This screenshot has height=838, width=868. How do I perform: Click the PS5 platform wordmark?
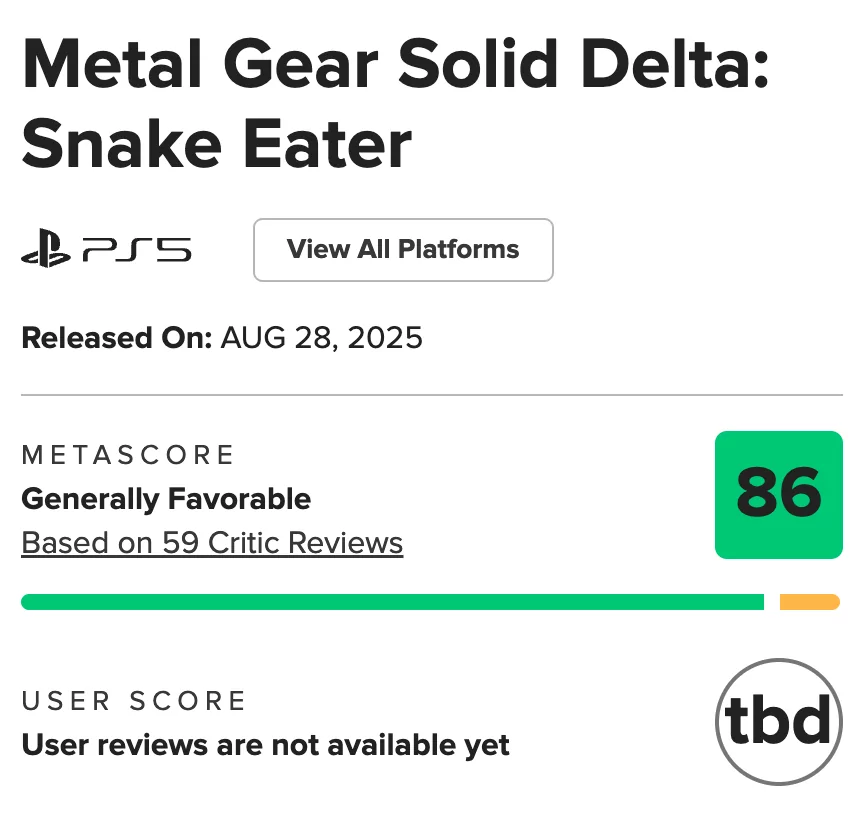click(137, 250)
